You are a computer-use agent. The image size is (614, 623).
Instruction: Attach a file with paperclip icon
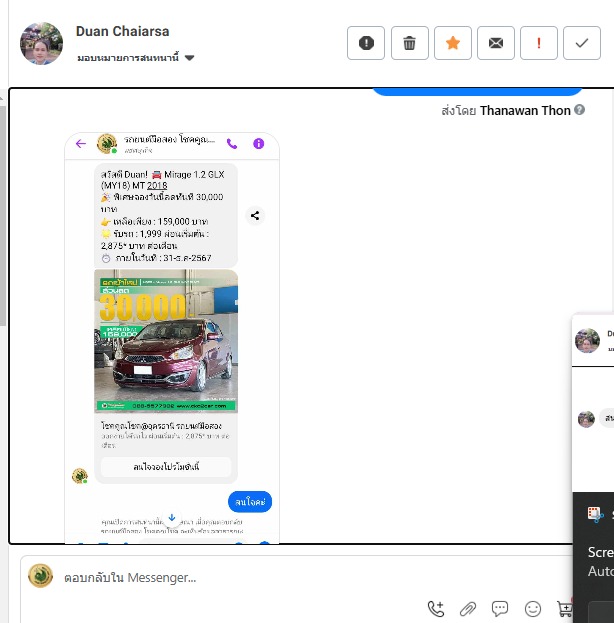[x=468, y=608]
